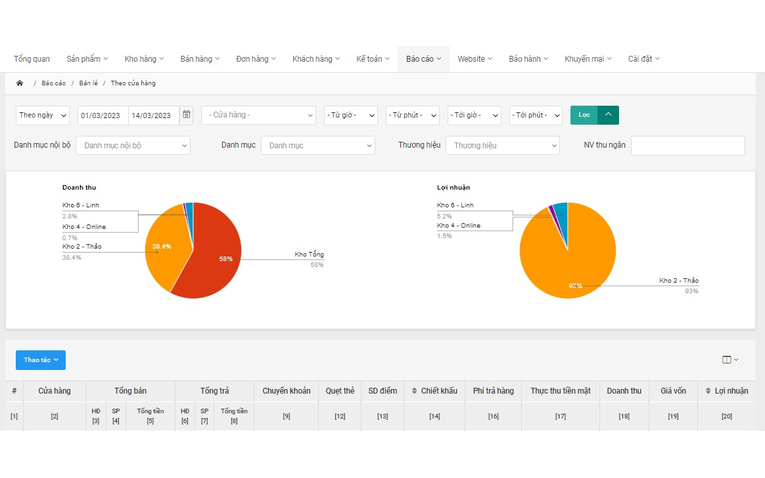Sort by Chiết khấu column arrows
765x478 pixels.
tap(414, 391)
